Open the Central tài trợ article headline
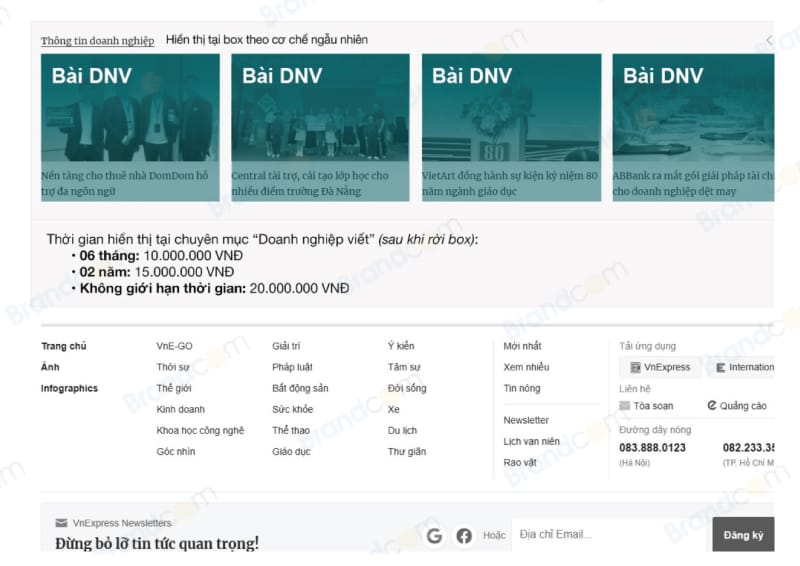This screenshot has width=800, height=566. (x=310, y=183)
